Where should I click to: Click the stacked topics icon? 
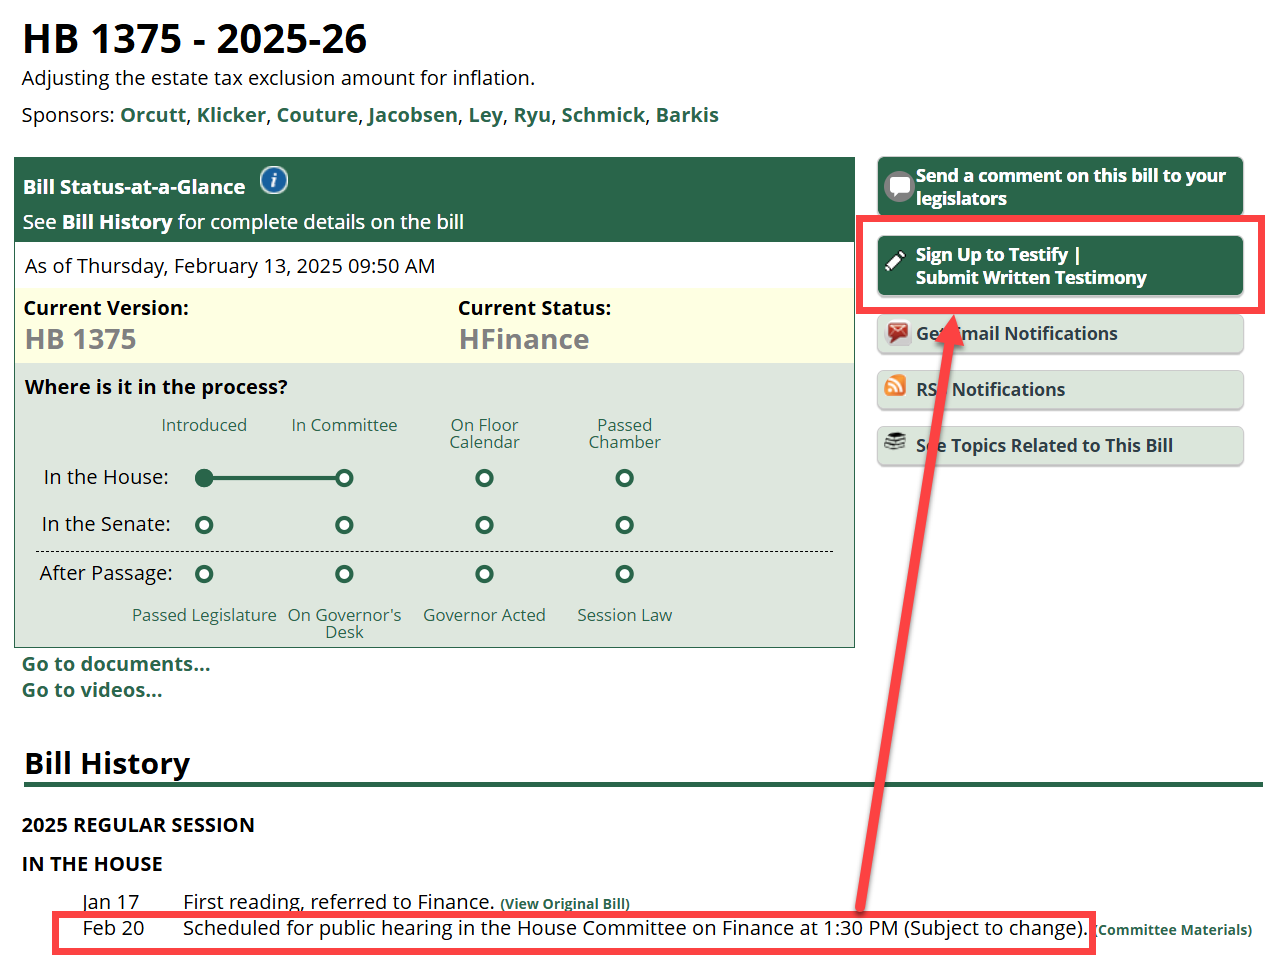pyautogui.click(x=895, y=442)
